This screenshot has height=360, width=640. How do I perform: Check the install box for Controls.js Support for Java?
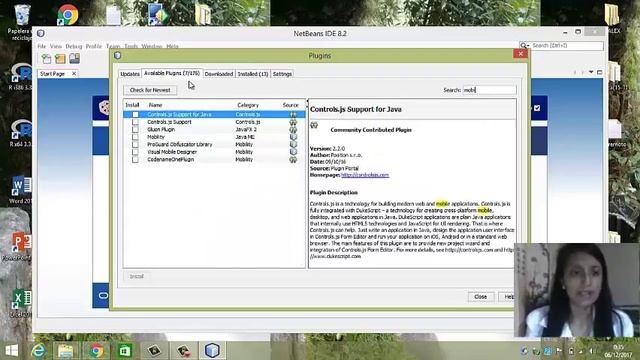135,115
